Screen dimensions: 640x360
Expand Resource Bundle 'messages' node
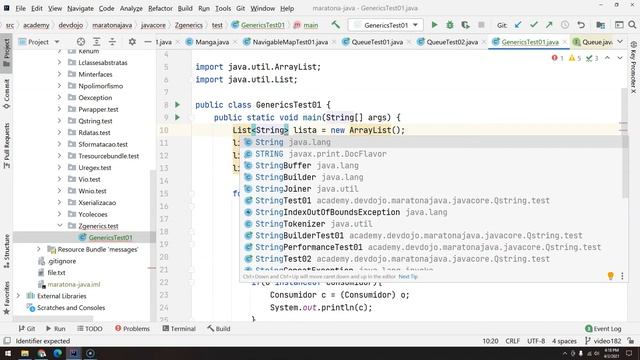tap(39, 249)
